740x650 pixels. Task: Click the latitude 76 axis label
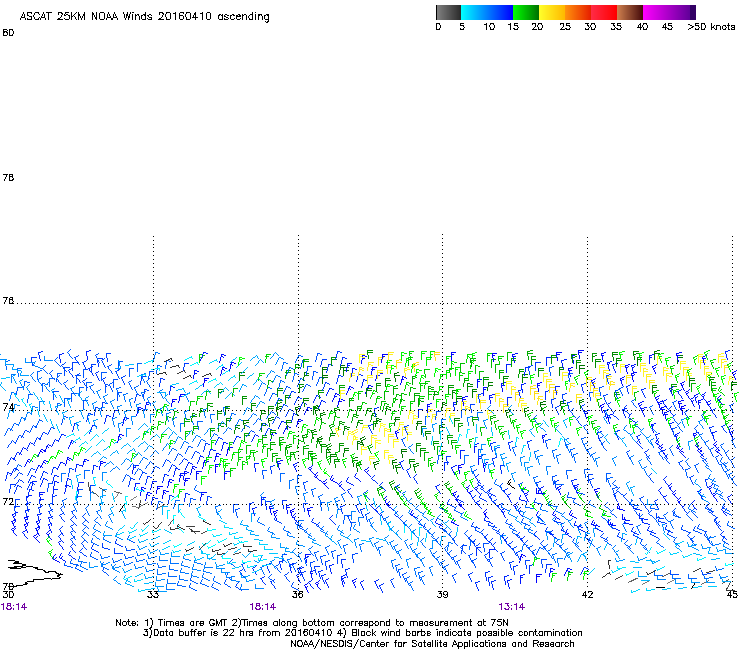pyautogui.click(x=8, y=301)
